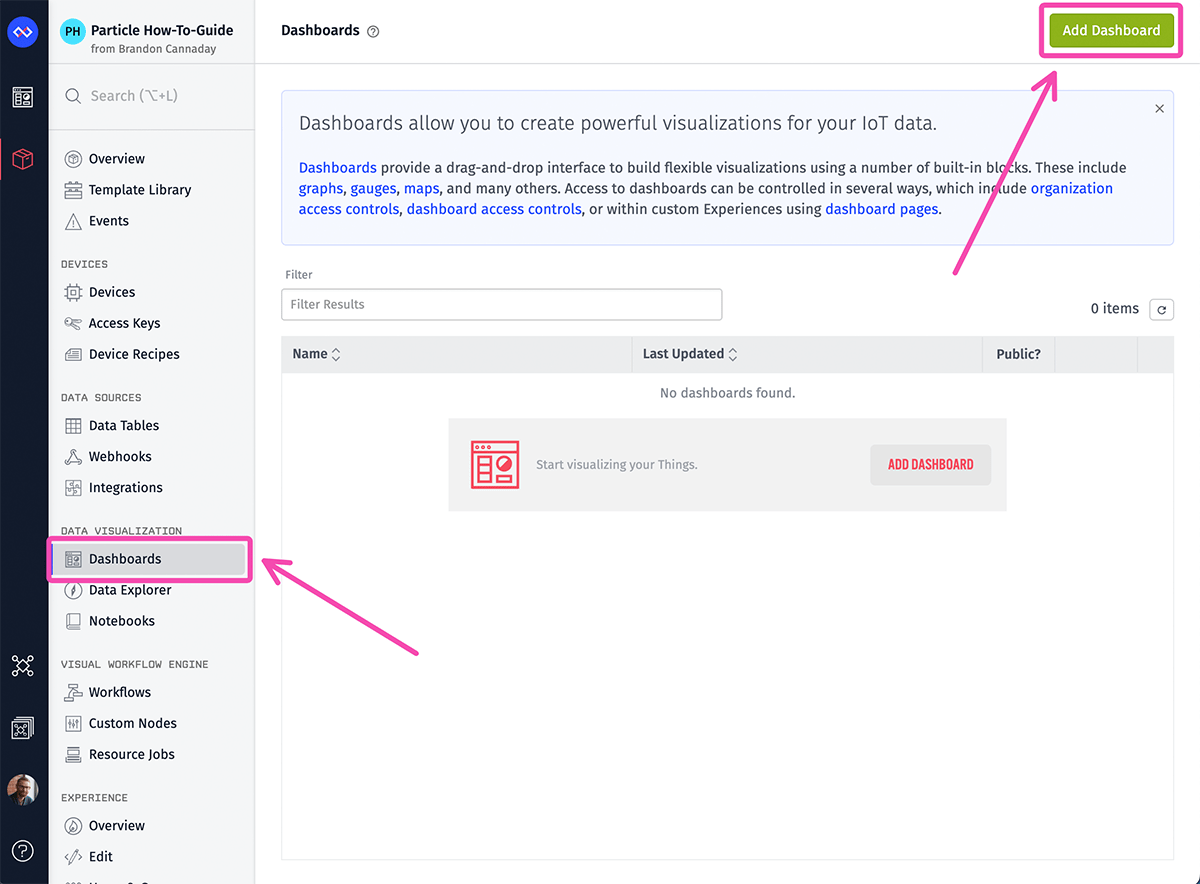Click the help question mark in left rail
This screenshot has width=1200, height=884.
(x=23, y=851)
